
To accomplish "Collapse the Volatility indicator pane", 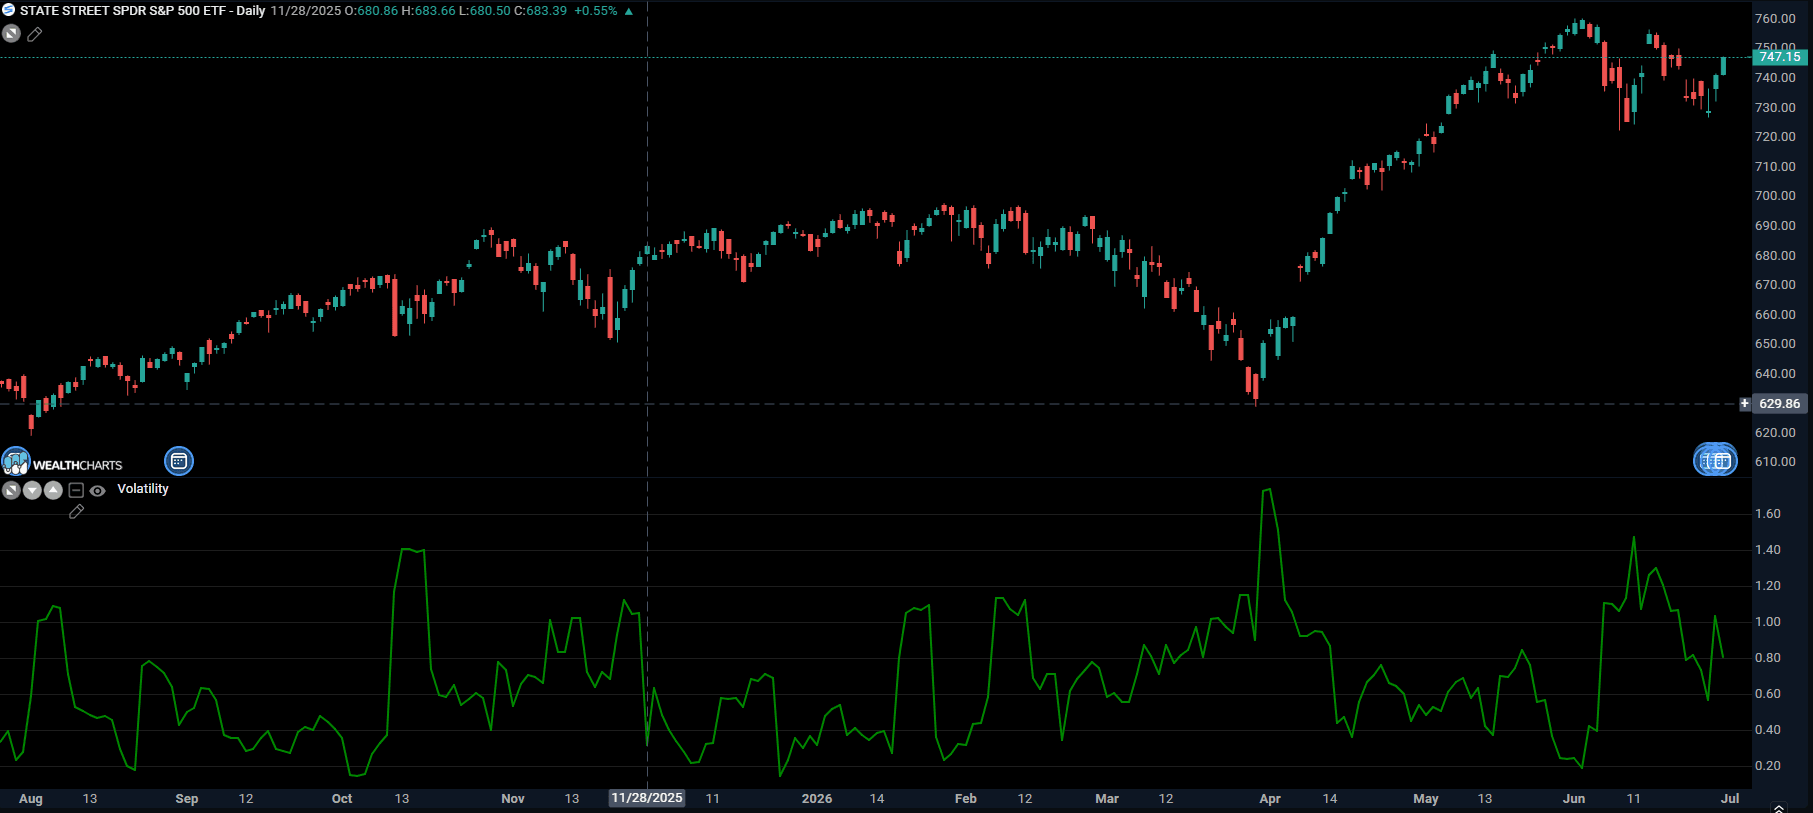I will [76, 490].
